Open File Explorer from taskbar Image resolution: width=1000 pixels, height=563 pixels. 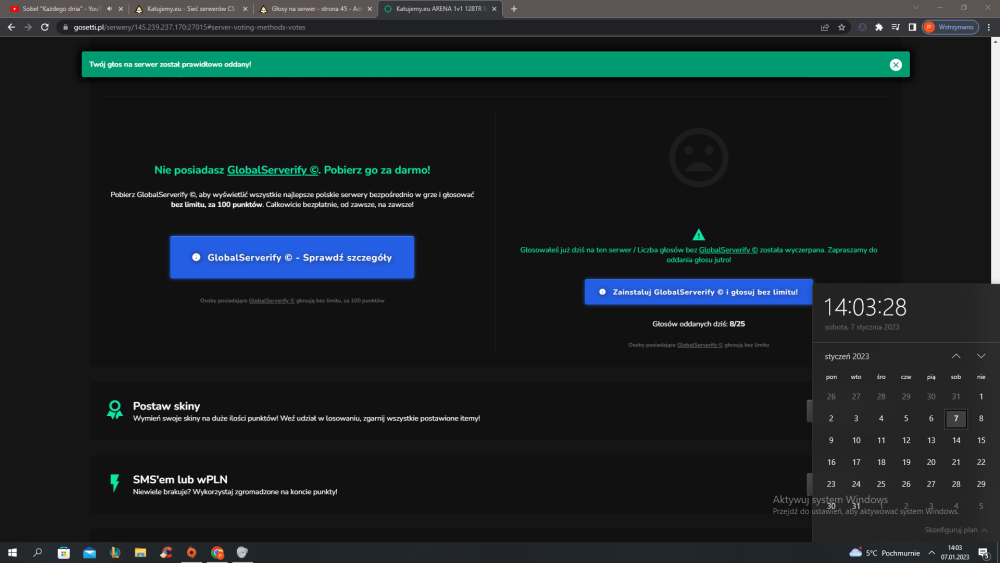pyautogui.click(x=140, y=553)
